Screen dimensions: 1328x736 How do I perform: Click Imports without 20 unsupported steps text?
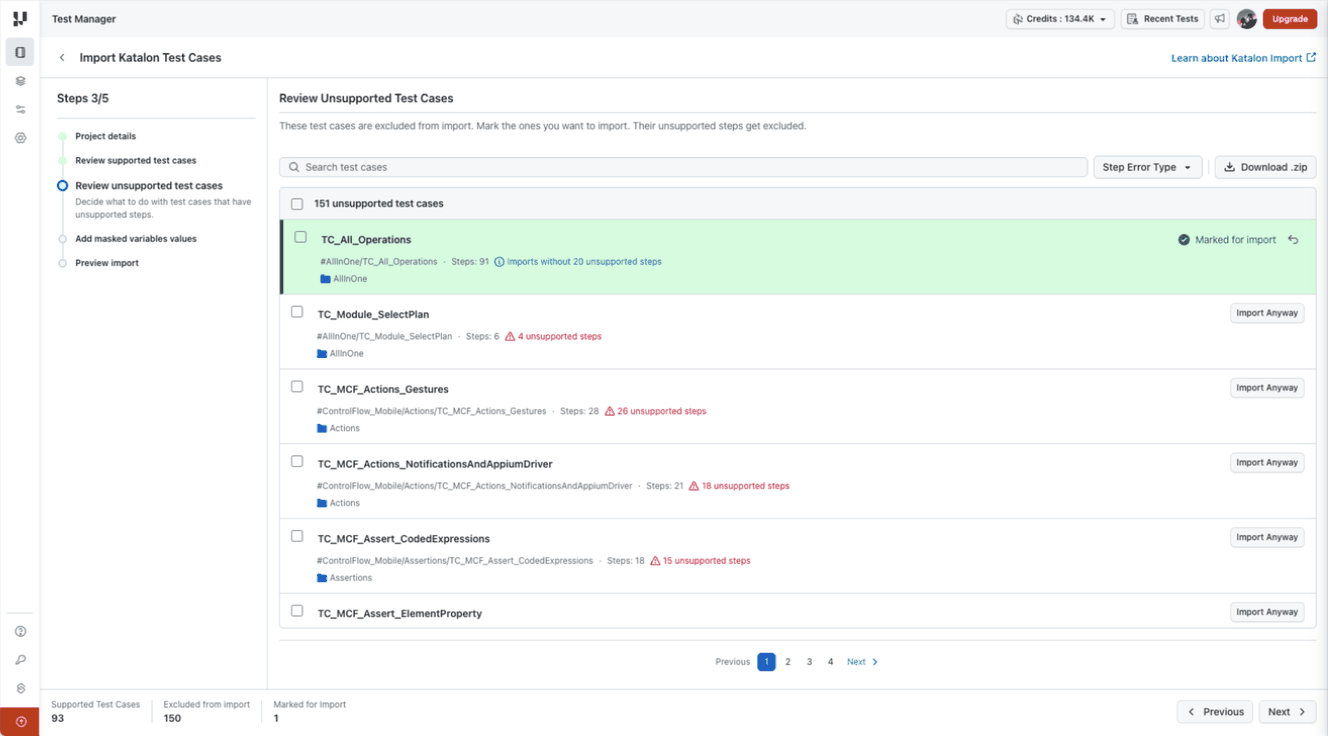point(584,262)
